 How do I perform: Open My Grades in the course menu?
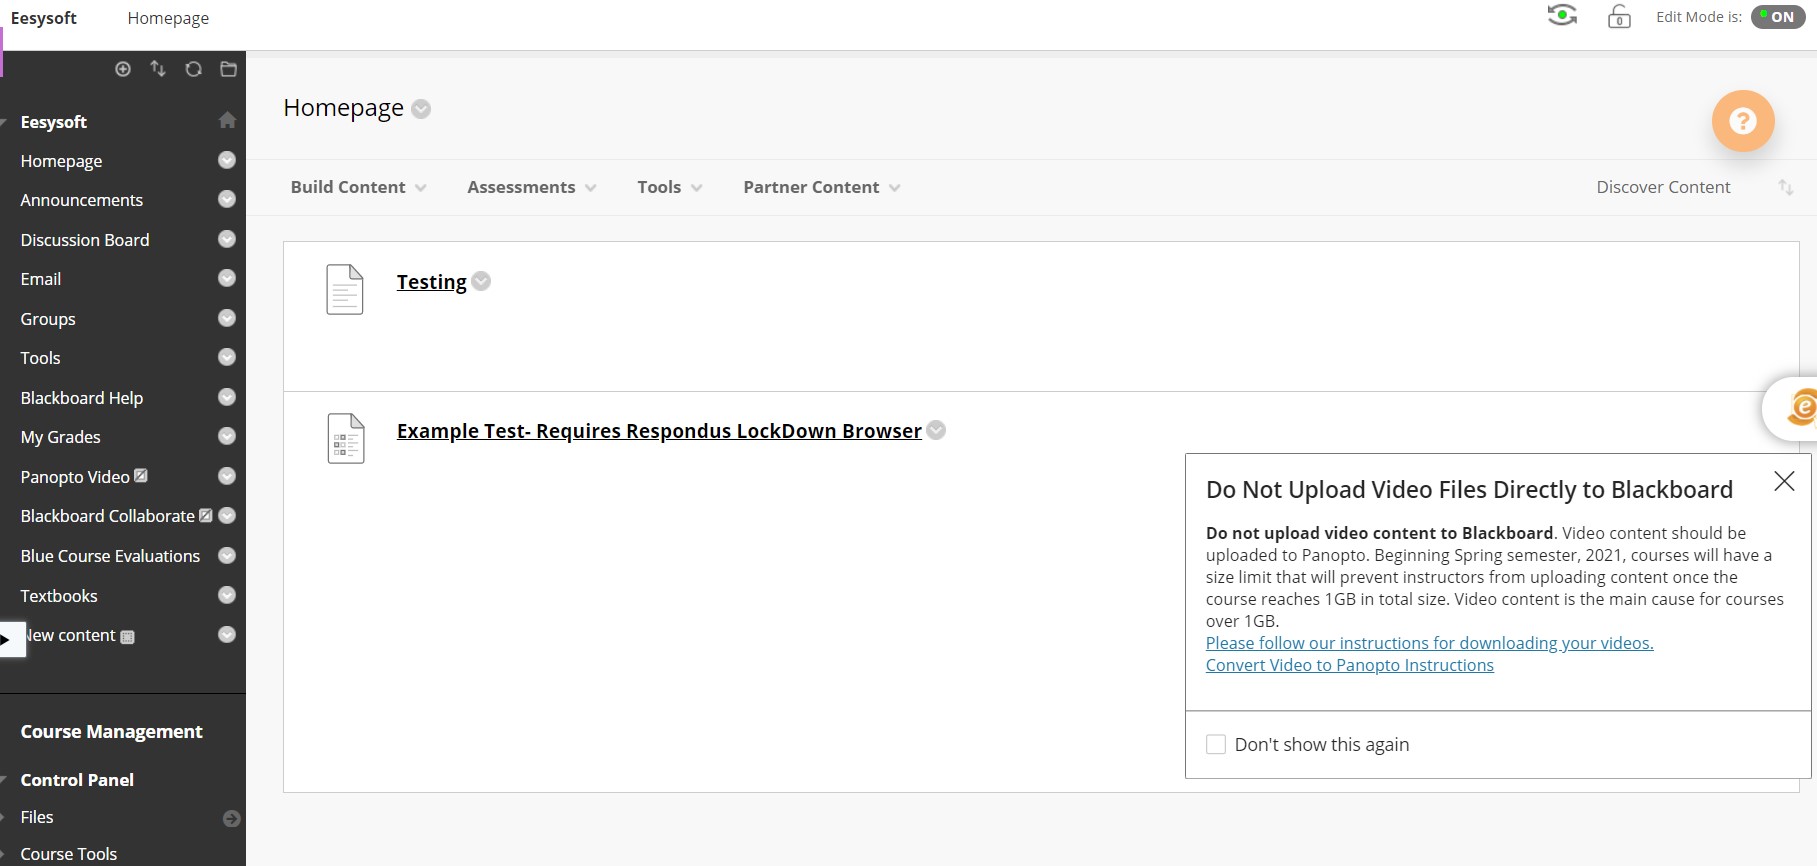coord(60,437)
